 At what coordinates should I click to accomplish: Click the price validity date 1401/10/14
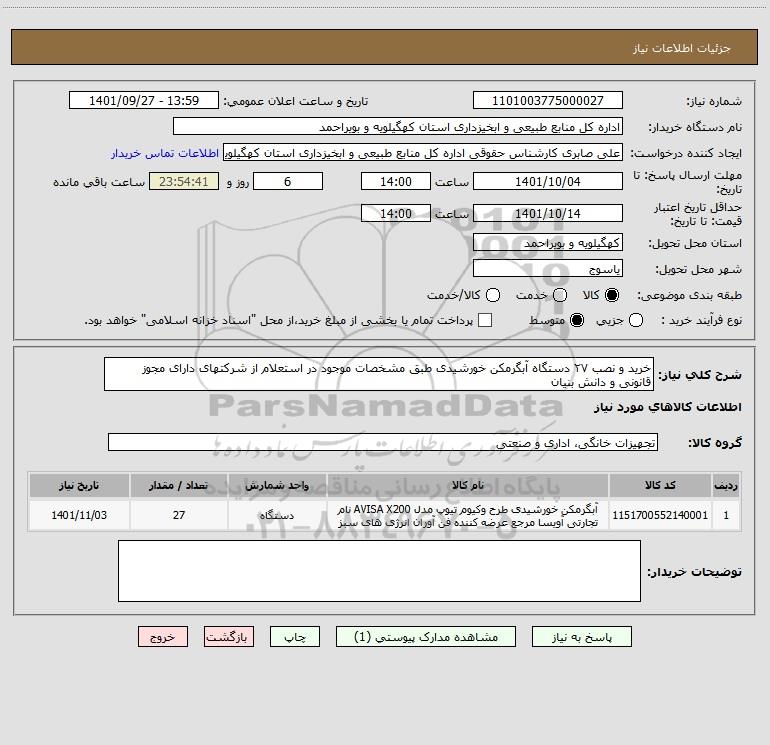pos(548,213)
